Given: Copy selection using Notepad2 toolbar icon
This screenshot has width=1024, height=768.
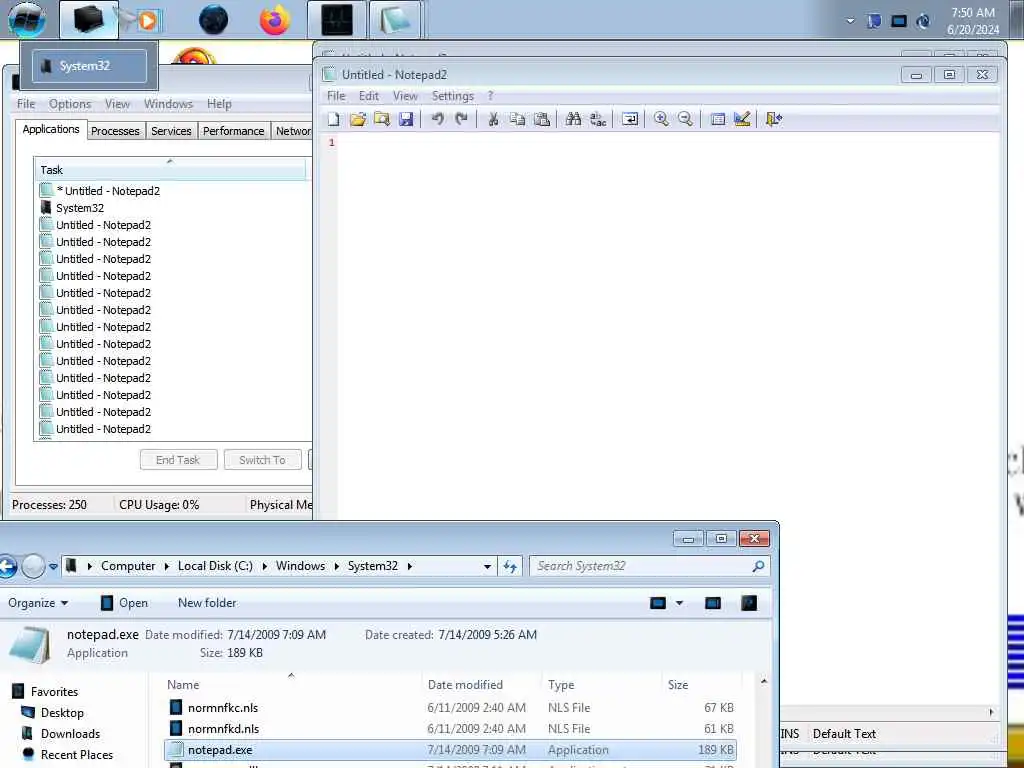Looking at the screenshot, I should [x=517, y=119].
